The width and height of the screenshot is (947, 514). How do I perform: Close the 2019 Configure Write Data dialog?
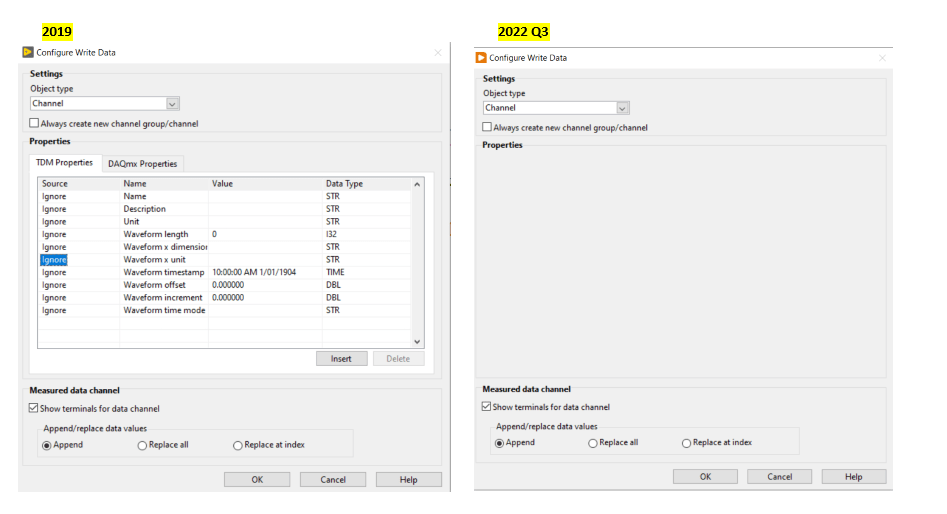438,53
